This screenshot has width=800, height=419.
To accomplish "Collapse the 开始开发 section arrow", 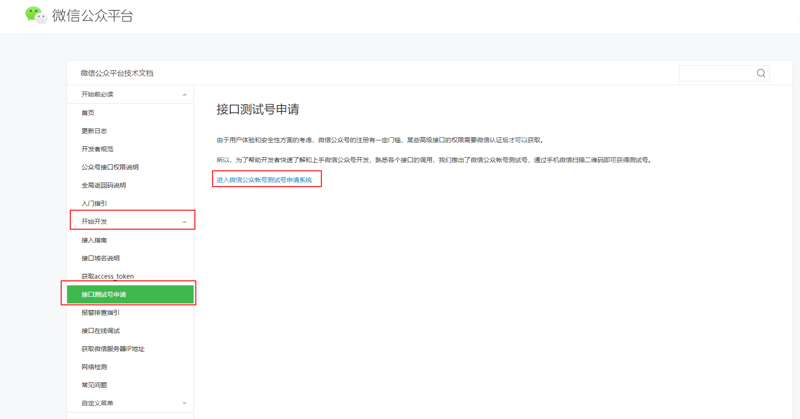I will tap(185, 221).
